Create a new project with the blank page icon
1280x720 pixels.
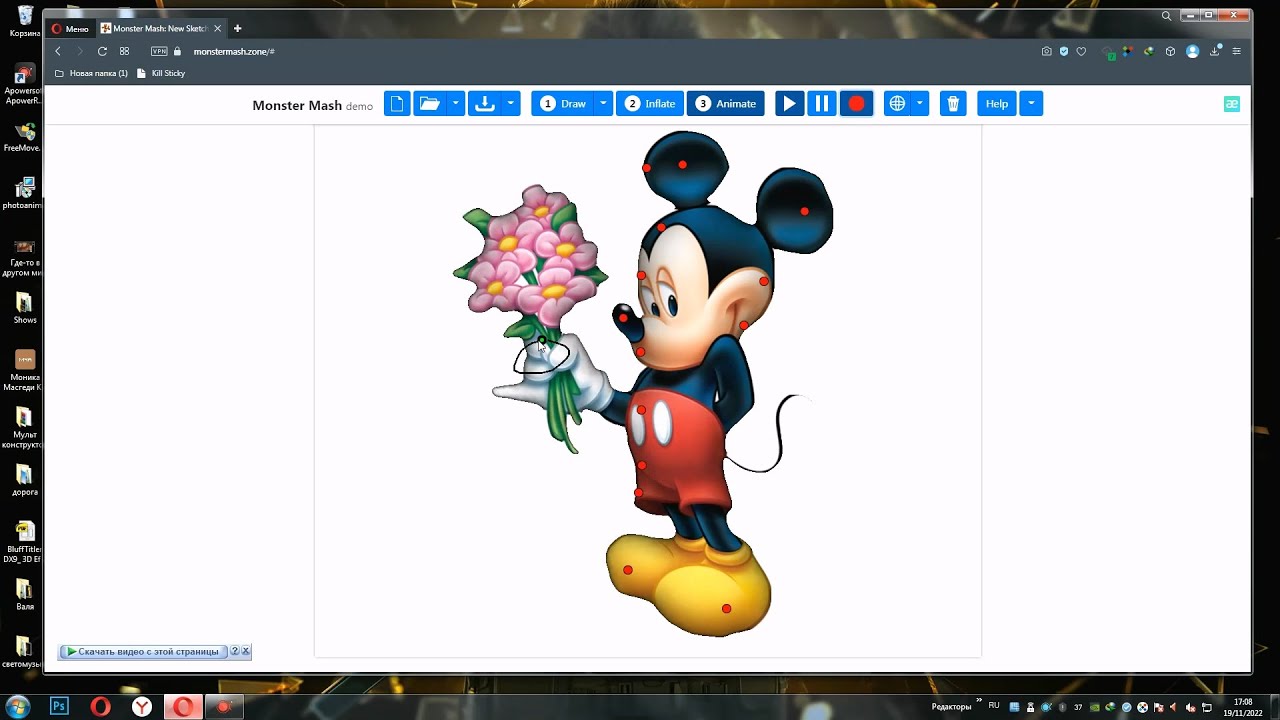[x=397, y=104]
